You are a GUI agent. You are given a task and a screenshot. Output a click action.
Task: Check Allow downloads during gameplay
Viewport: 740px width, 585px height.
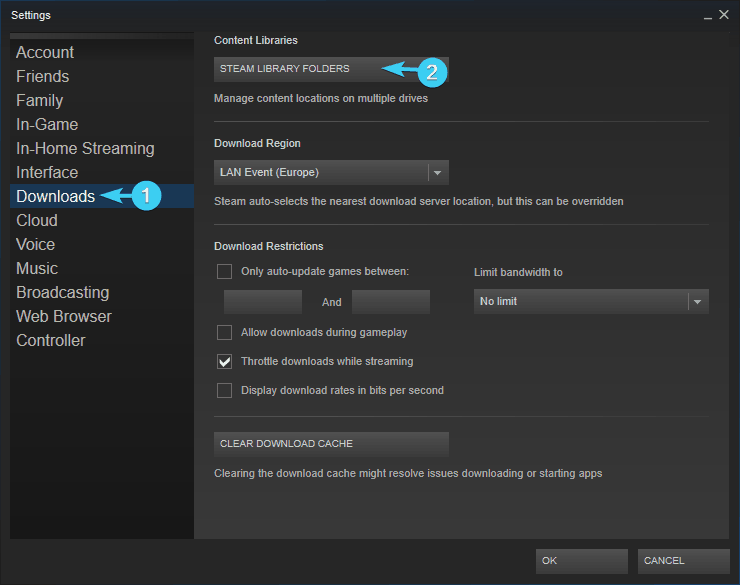coord(225,333)
